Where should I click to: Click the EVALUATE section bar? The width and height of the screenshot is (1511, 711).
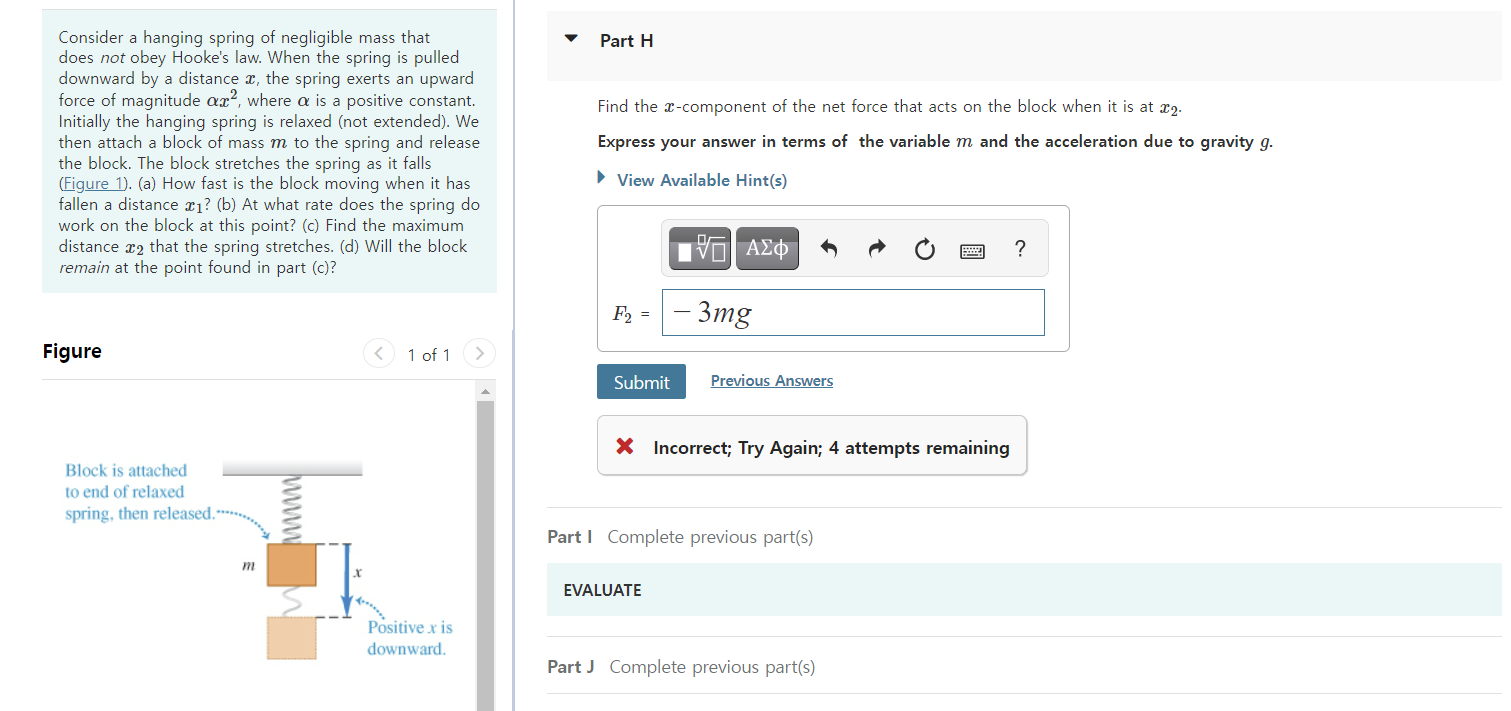pos(601,590)
